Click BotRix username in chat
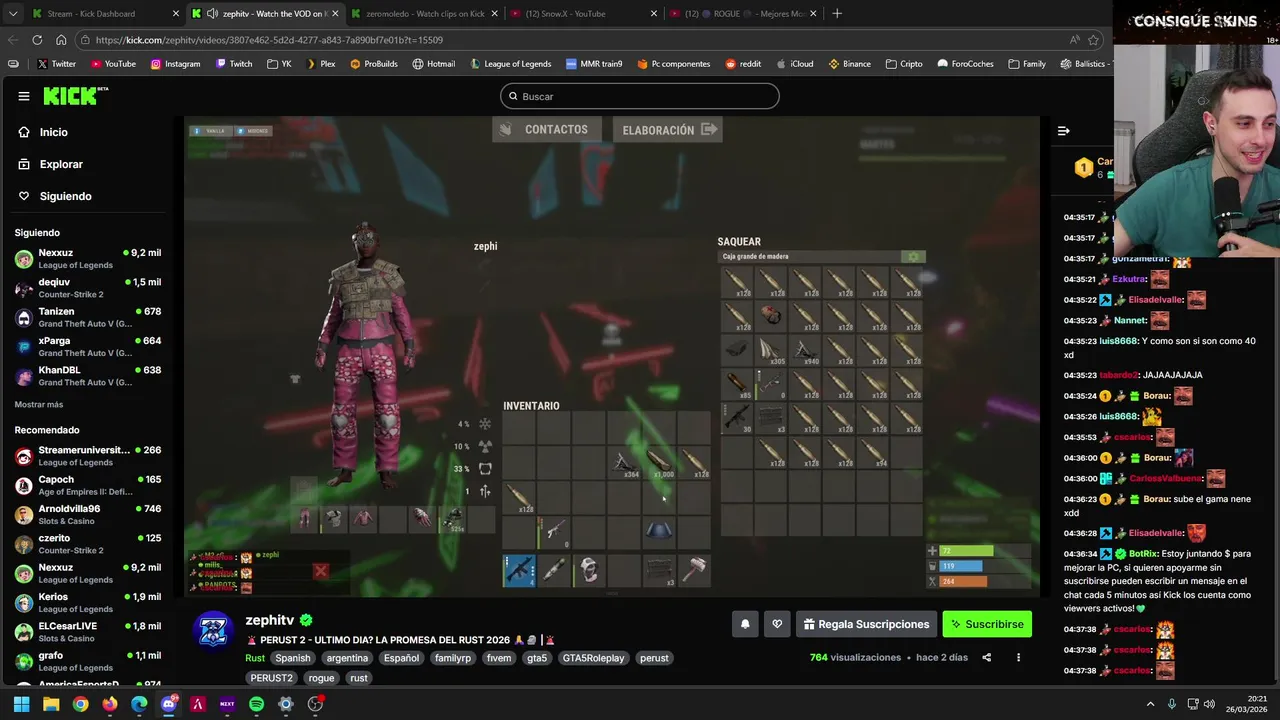 pos(1142,553)
